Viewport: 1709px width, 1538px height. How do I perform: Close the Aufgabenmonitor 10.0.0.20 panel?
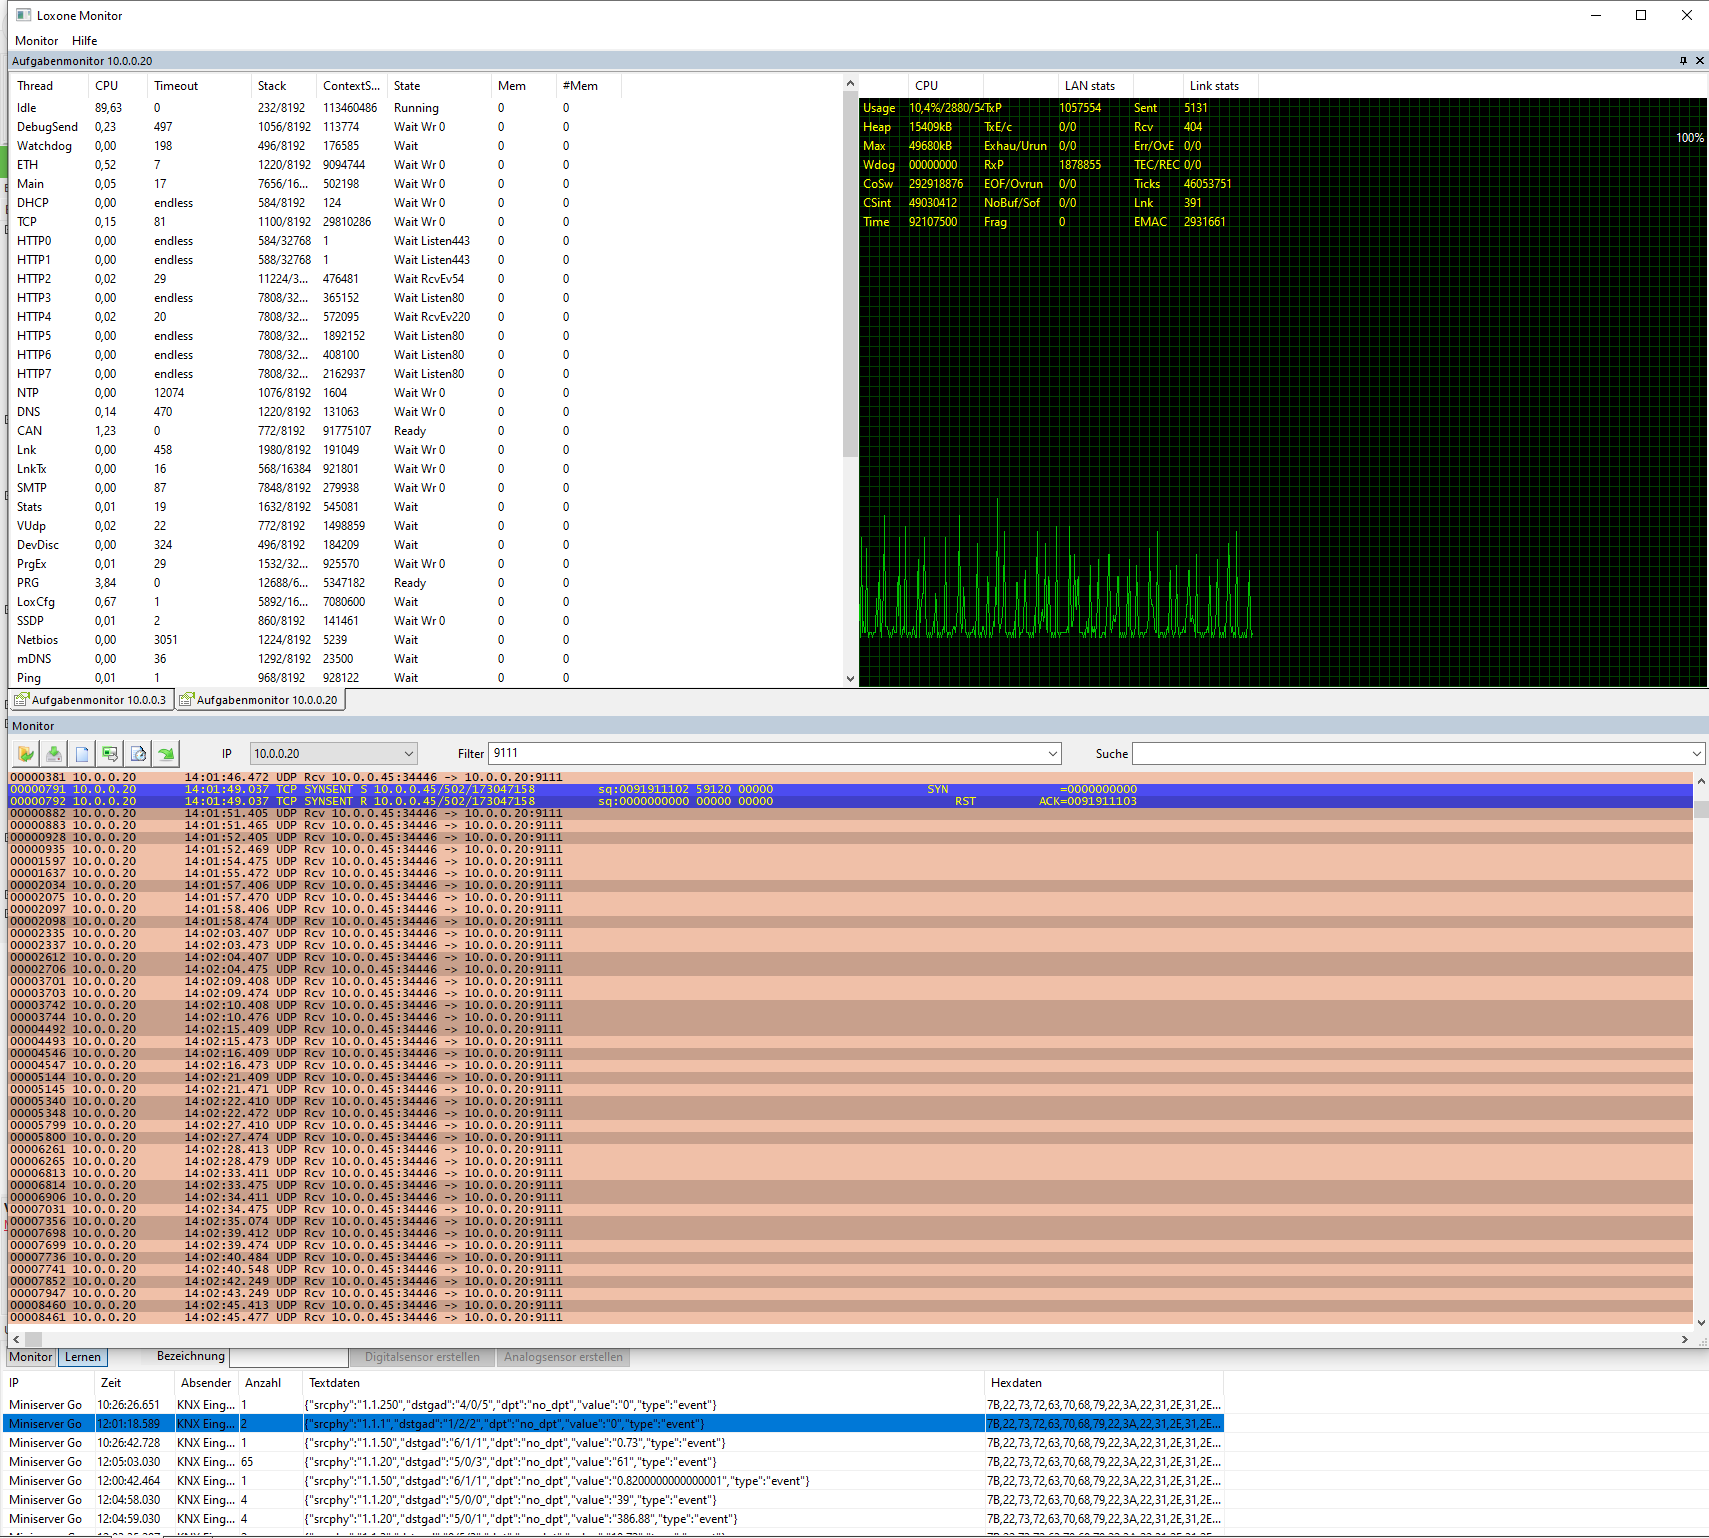pyautogui.click(x=1699, y=61)
